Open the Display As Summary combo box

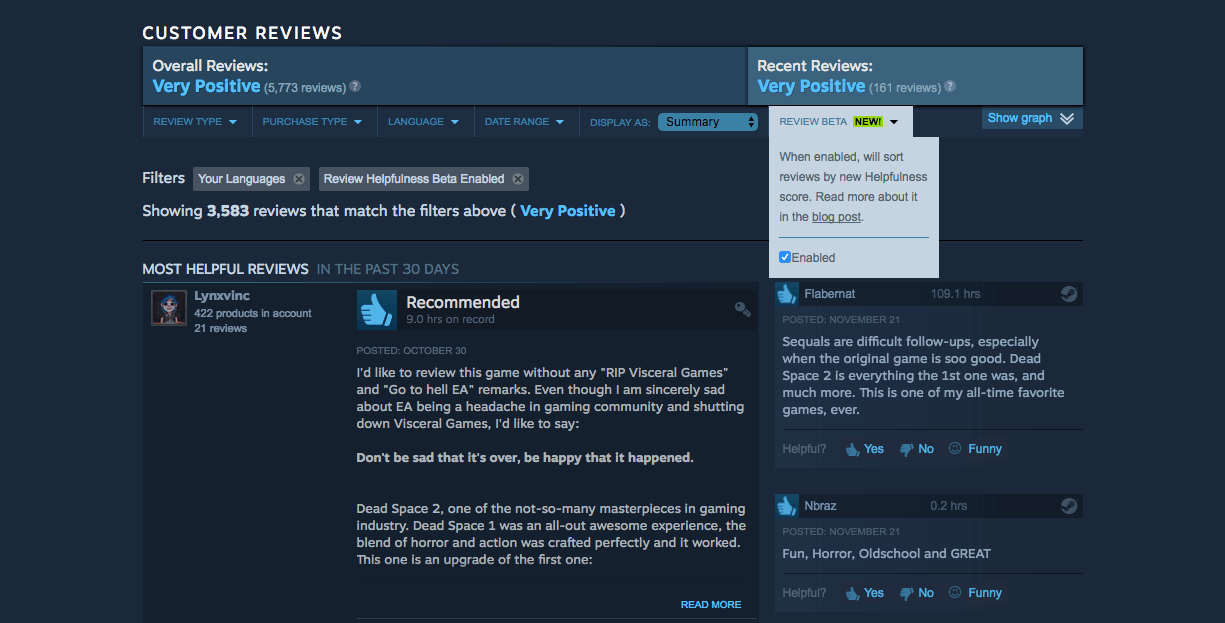(708, 122)
